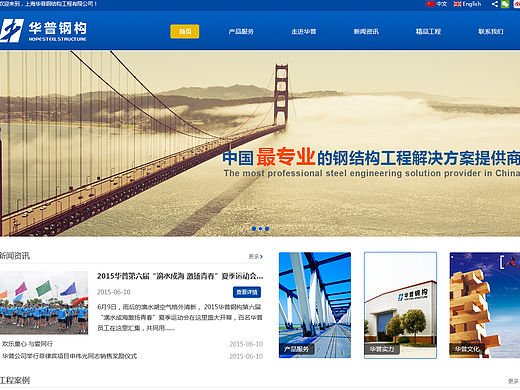Open the 华普公司举行菲律宾项目 news item

point(69,356)
